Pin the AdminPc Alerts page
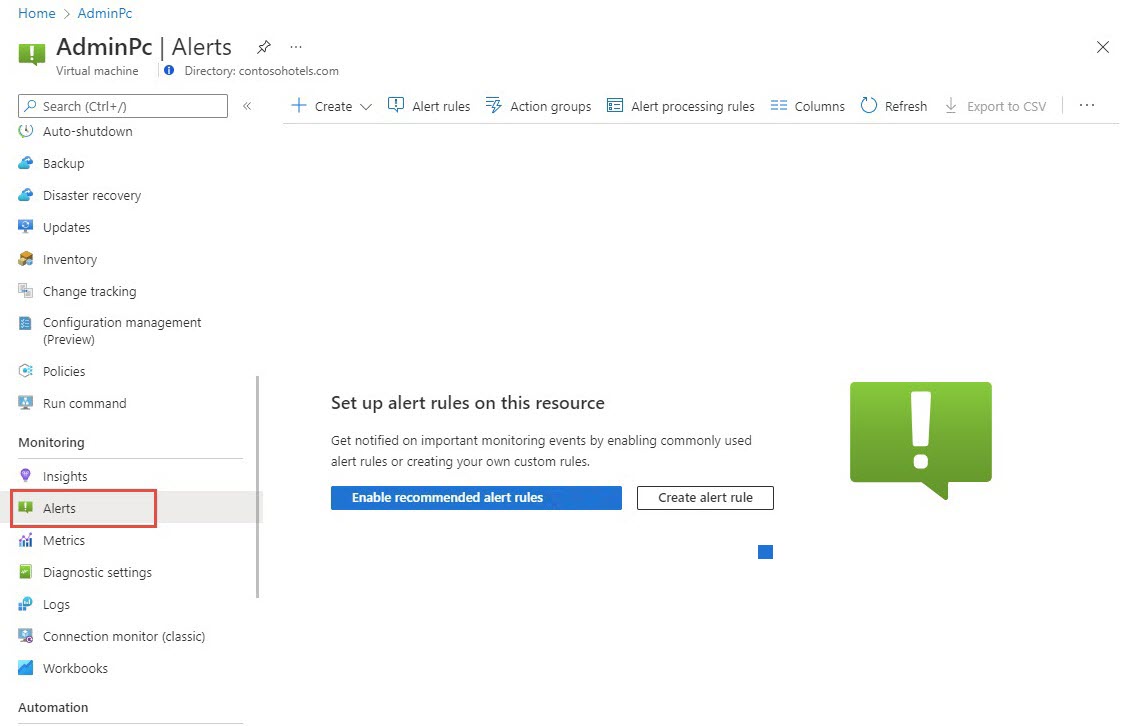The height and width of the screenshot is (726, 1125). (x=264, y=47)
